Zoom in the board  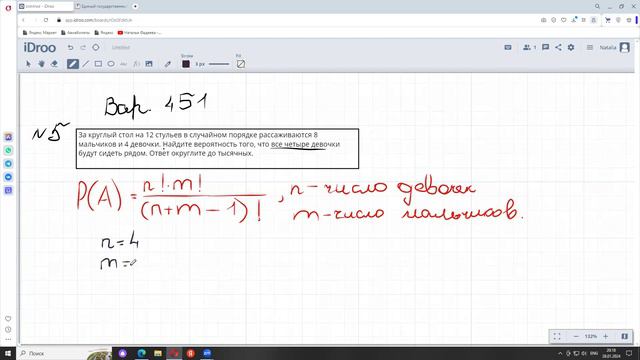[606, 336]
